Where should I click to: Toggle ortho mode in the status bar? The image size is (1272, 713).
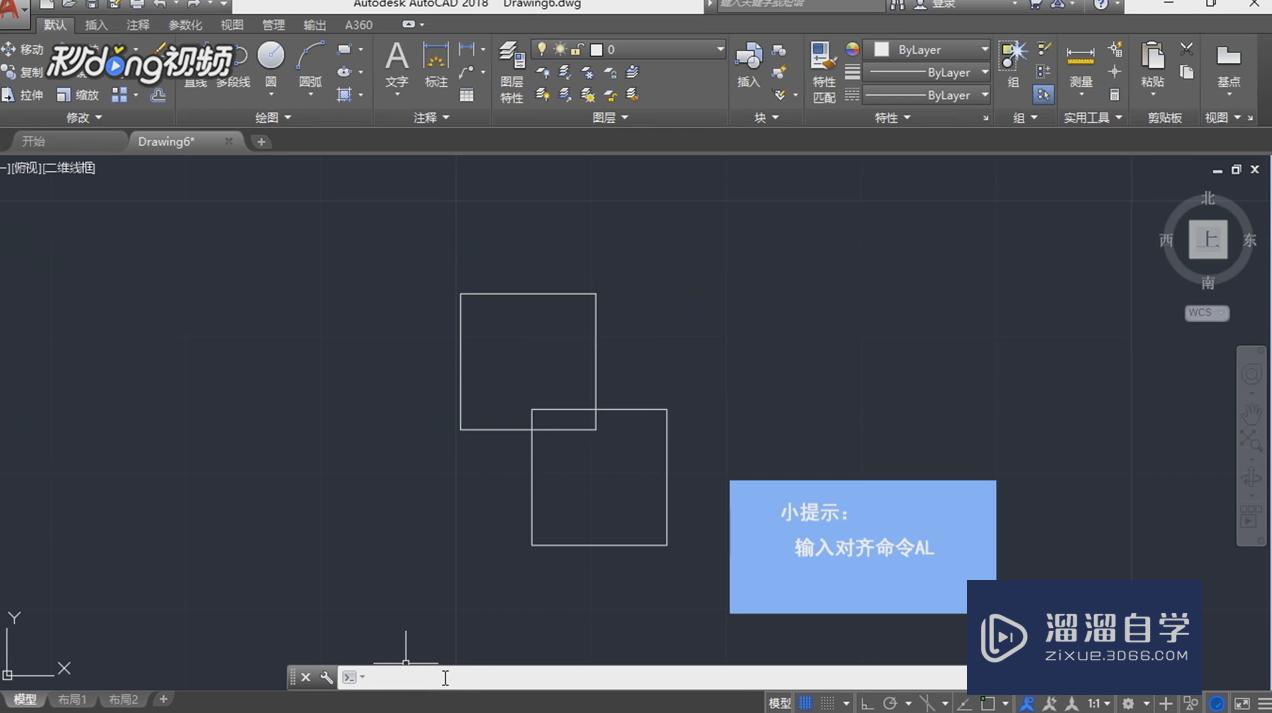point(866,703)
